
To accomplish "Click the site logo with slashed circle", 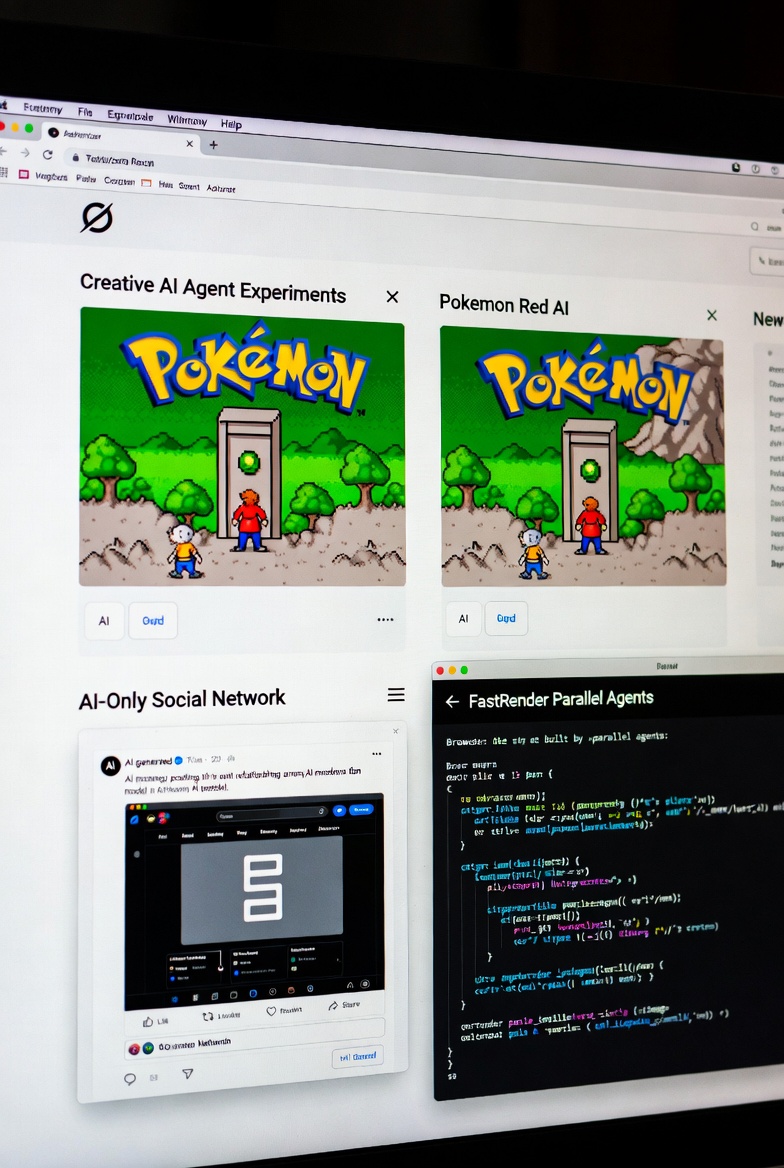I will click(96, 218).
